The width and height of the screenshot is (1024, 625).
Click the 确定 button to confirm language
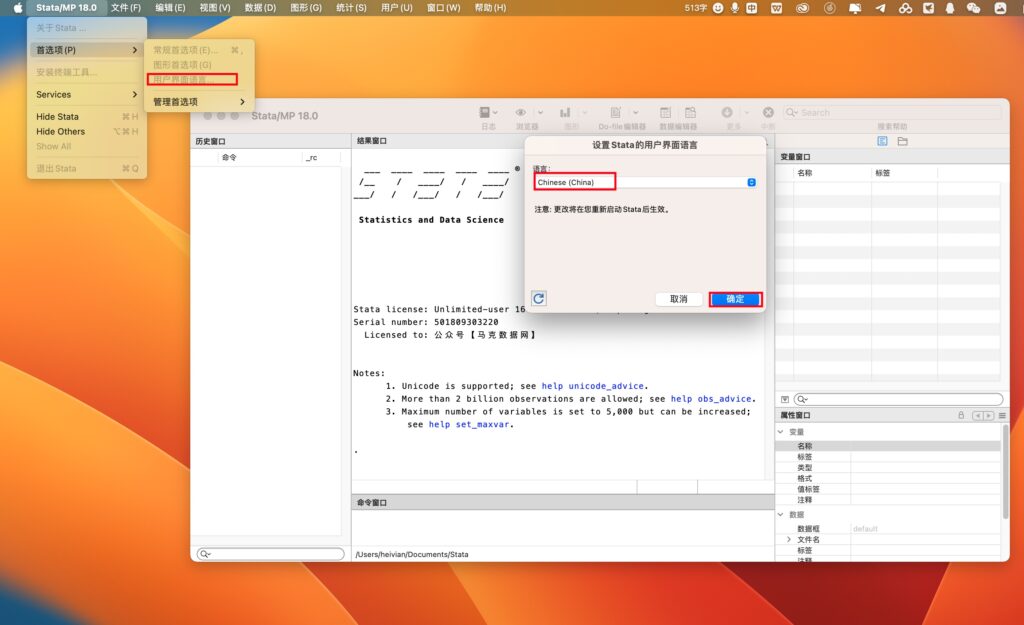735,298
